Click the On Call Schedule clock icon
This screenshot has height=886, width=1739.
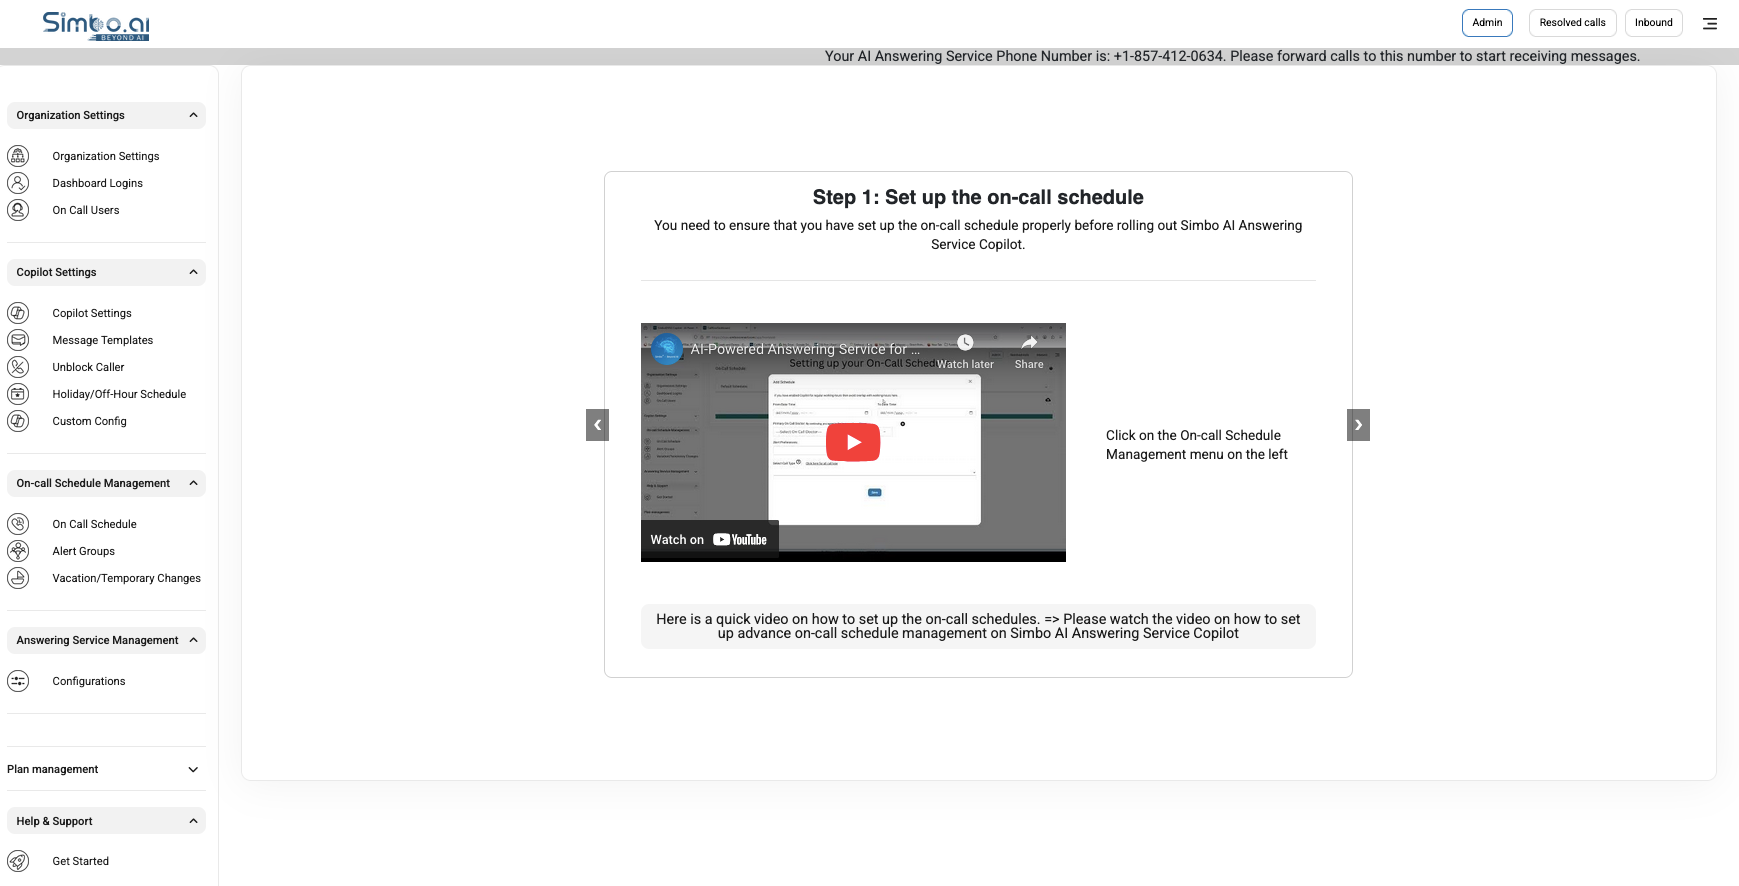[18, 524]
